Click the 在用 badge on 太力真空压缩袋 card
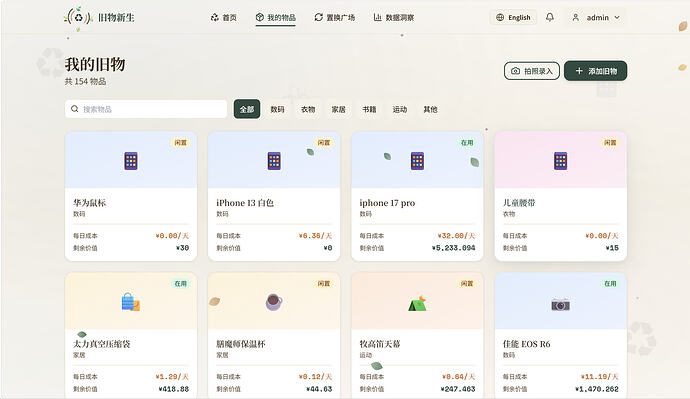The height and width of the screenshot is (399, 690). [x=180, y=284]
